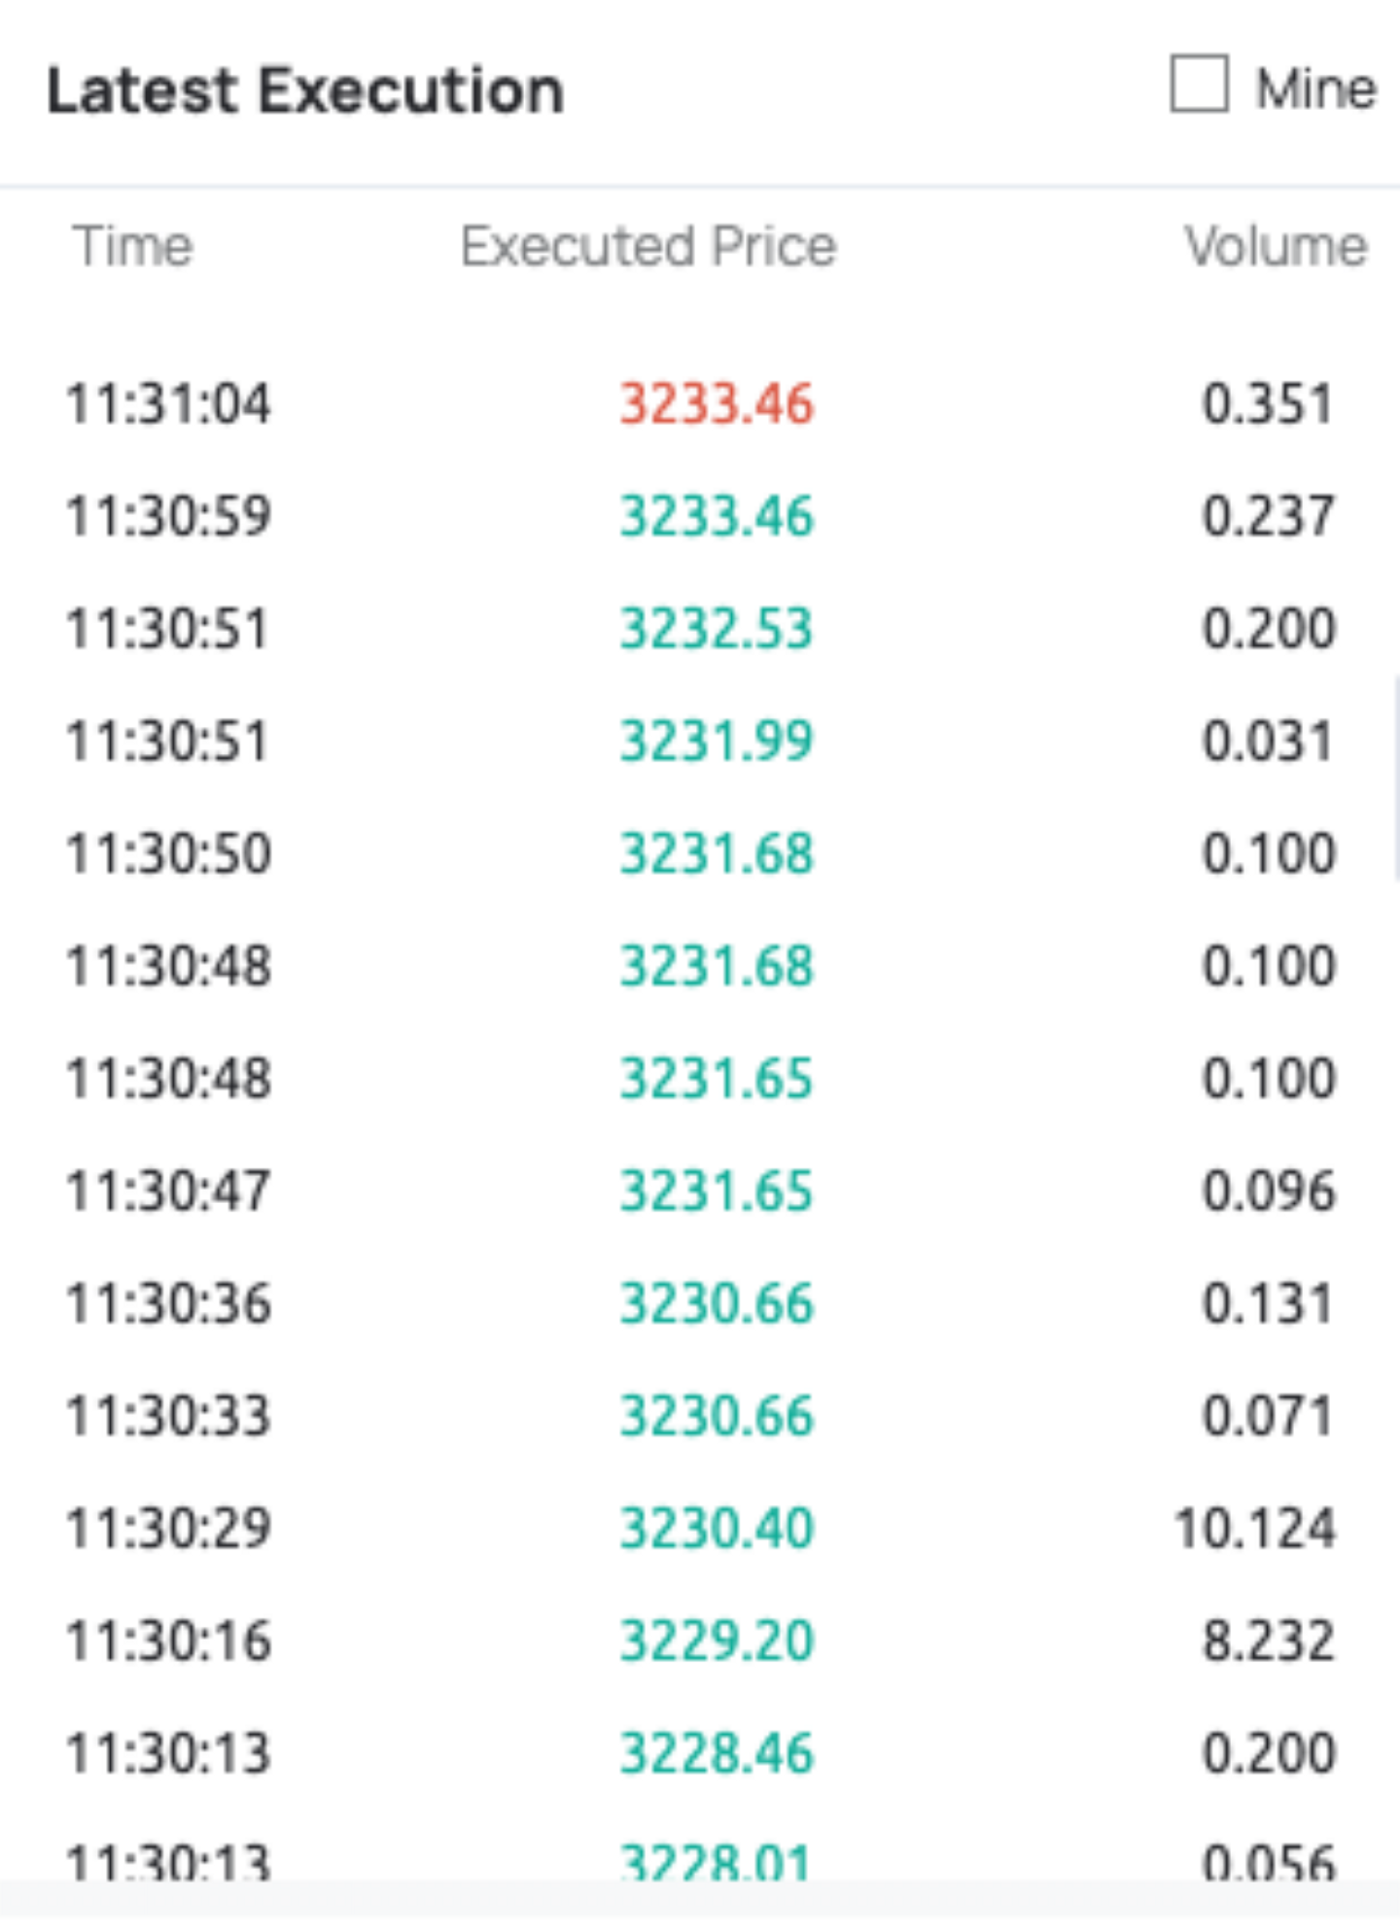Select the 8.232 volume entry
The width and height of the screenshot is (1400, 1930).
point(1269,1641)
